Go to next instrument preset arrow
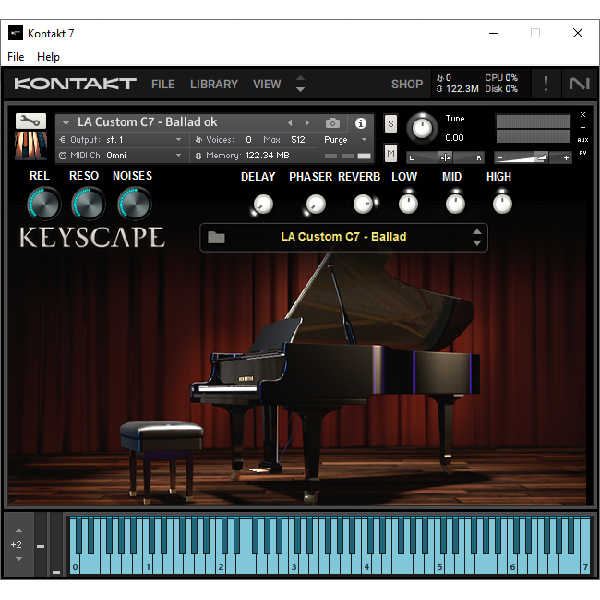This screenshot has width=600, height=600. pyautogui.click(x=307, y=123)
